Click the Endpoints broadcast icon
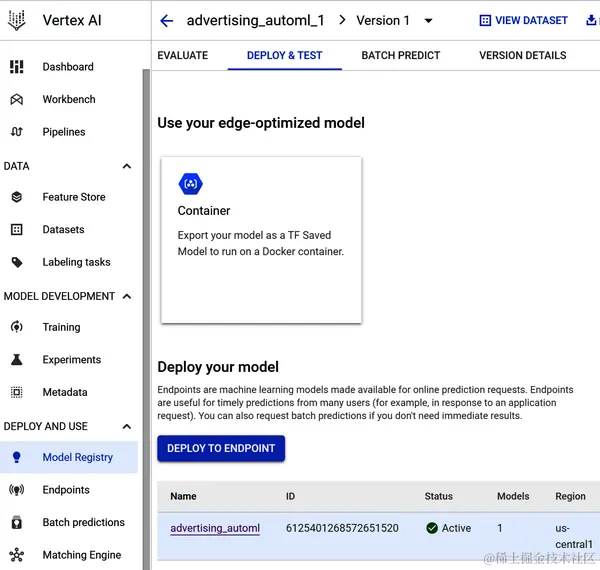The image size is (600, 570). pos(16,490)
